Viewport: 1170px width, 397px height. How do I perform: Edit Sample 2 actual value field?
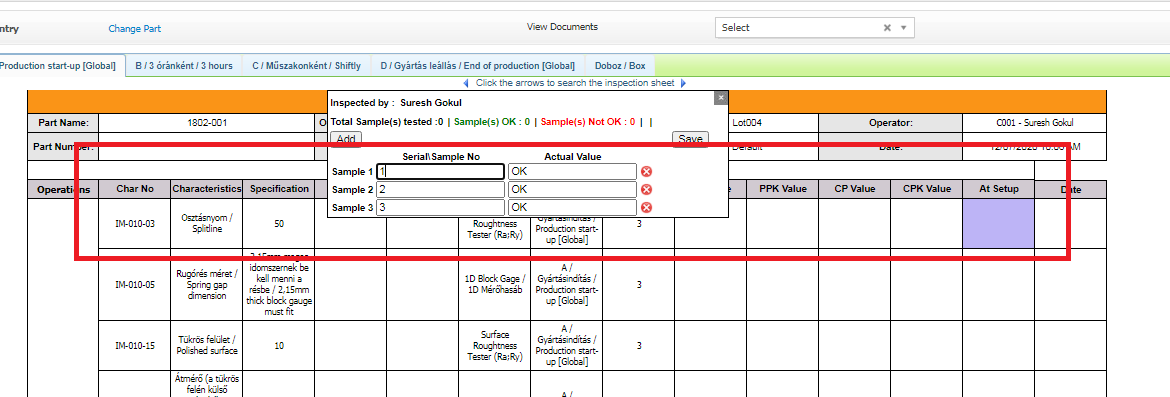pyautogui.click(x=572, y=190)
